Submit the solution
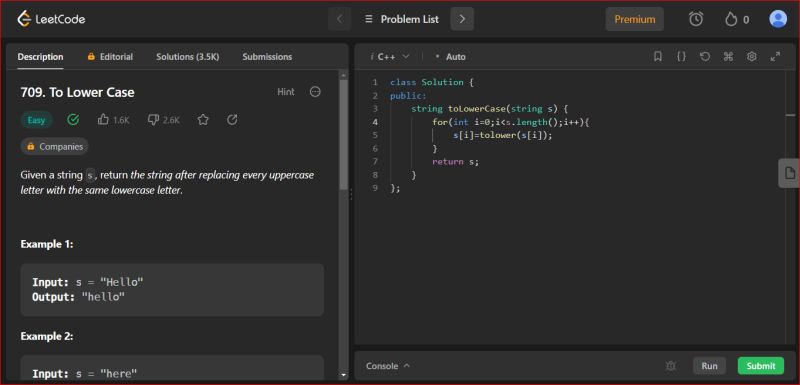The image size is (800, 385). point(761,366)
